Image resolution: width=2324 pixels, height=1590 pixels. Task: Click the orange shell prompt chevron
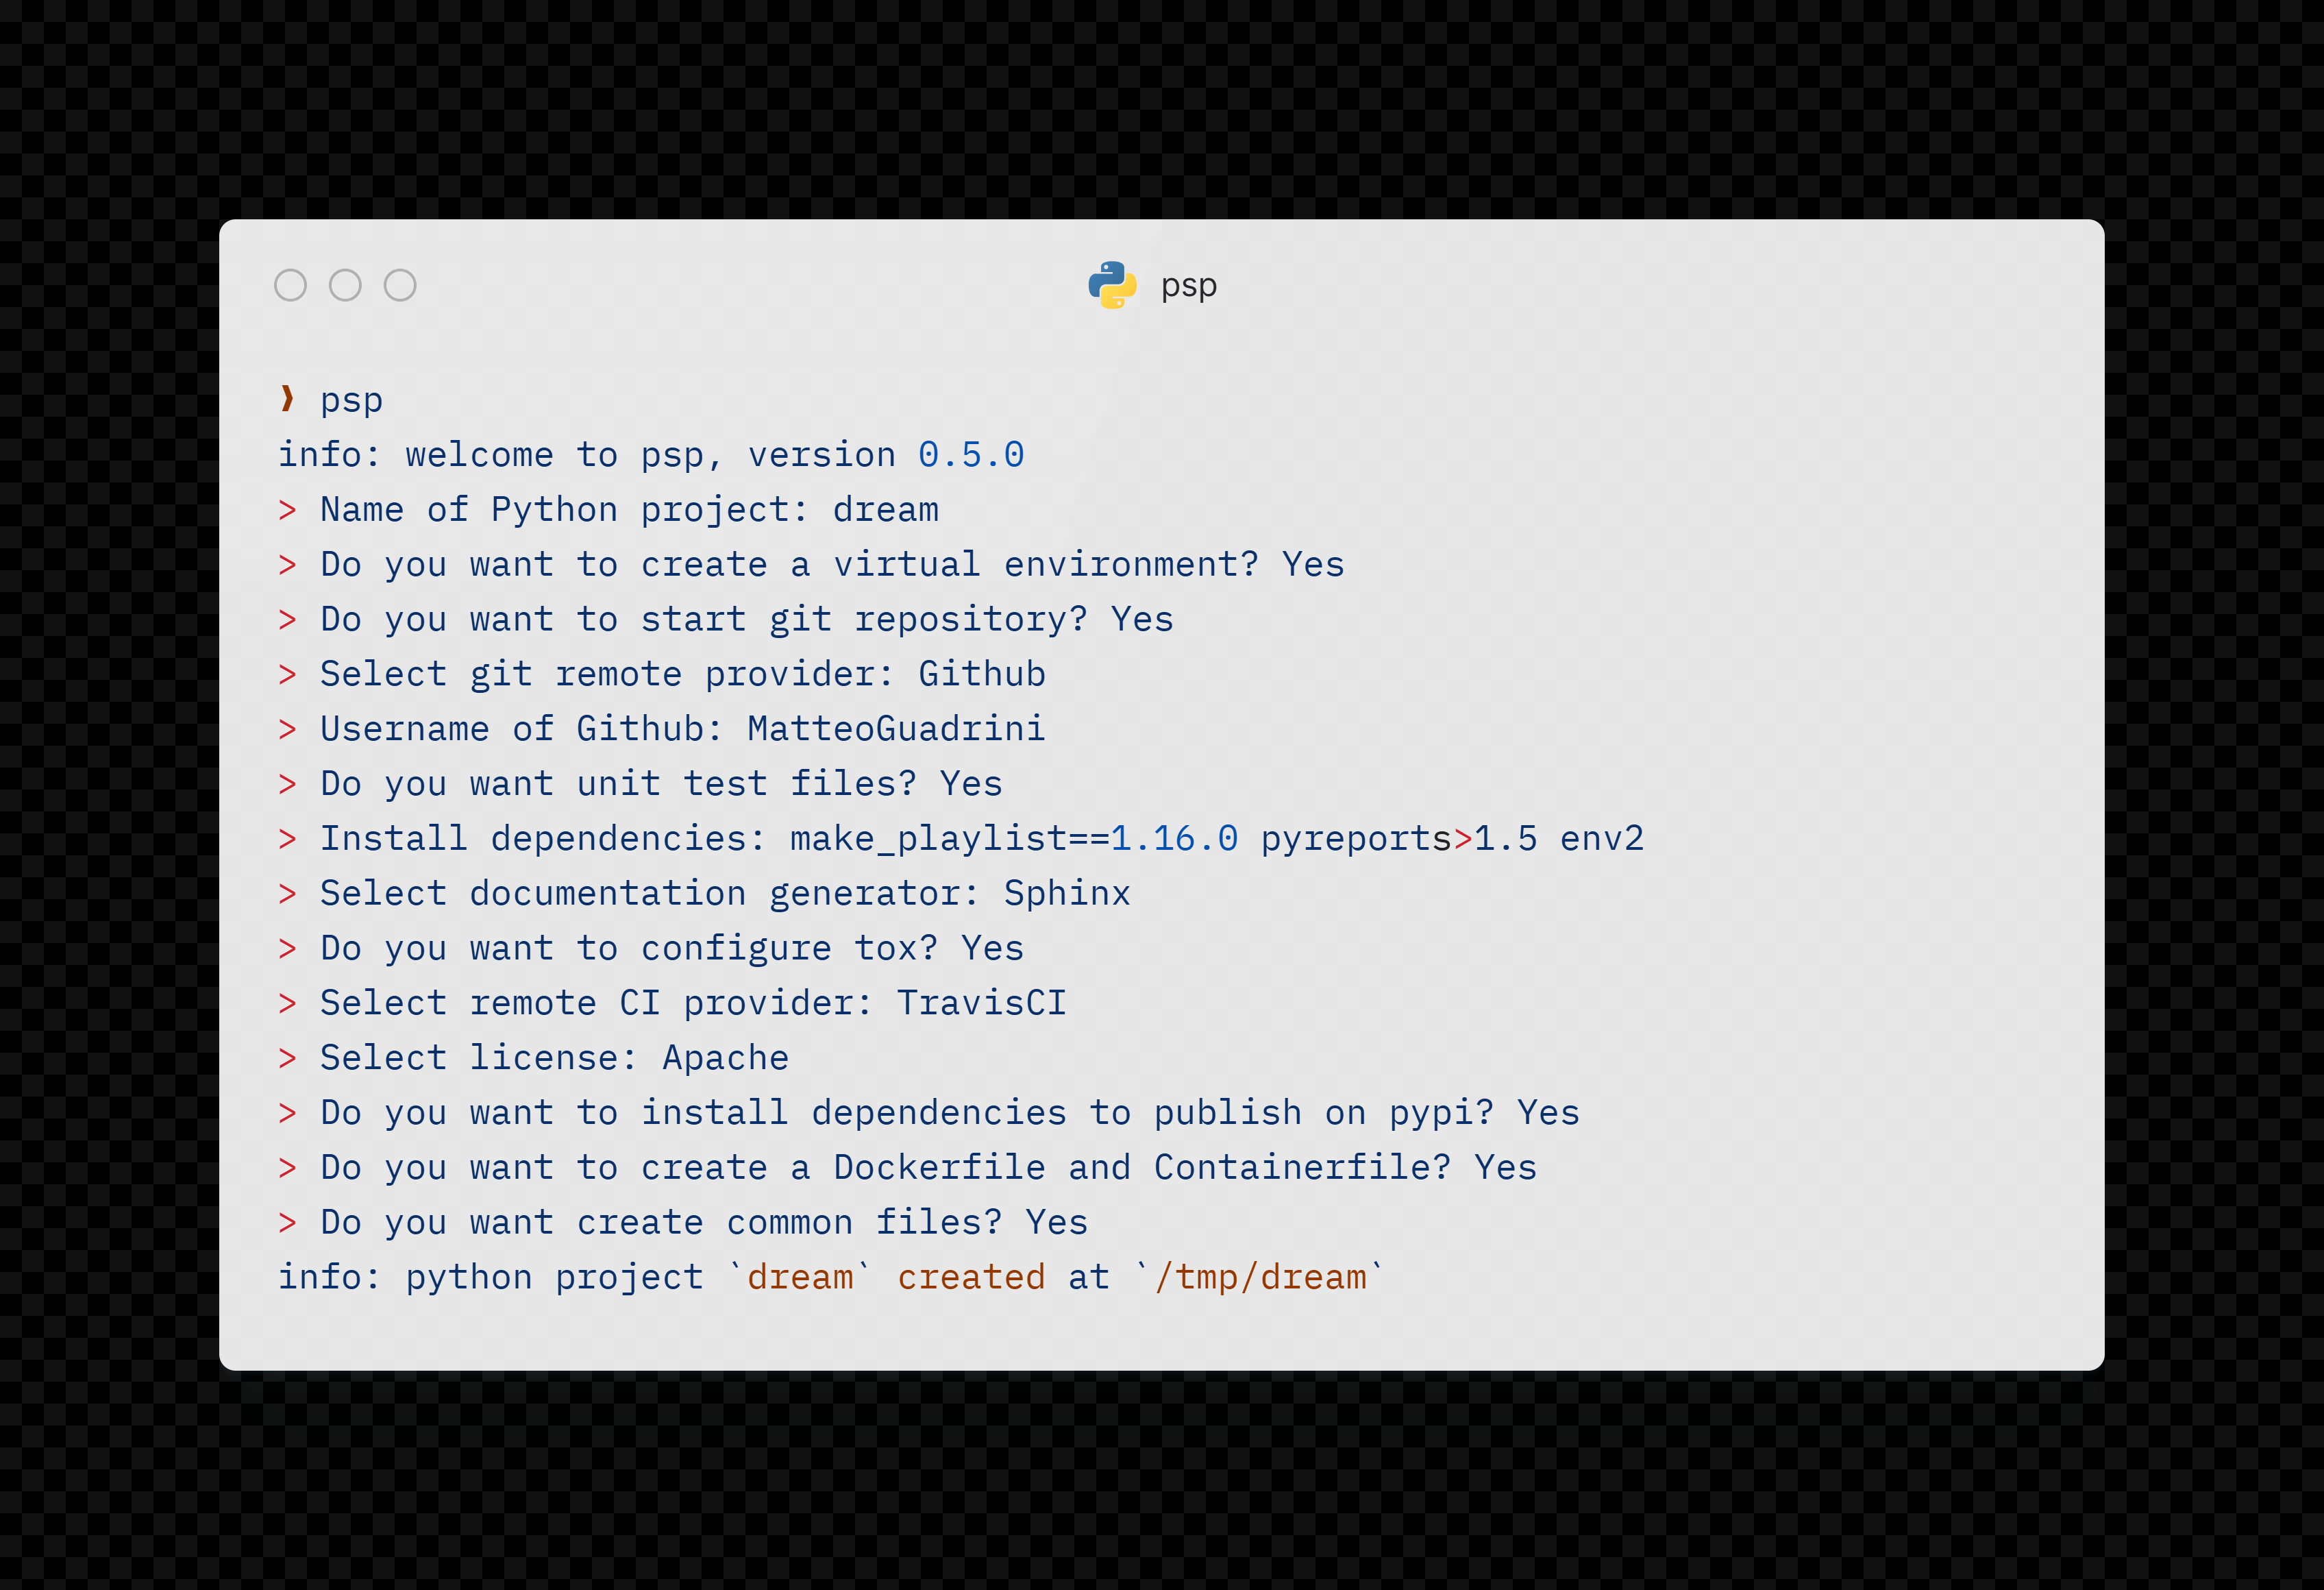coord(287,399)
